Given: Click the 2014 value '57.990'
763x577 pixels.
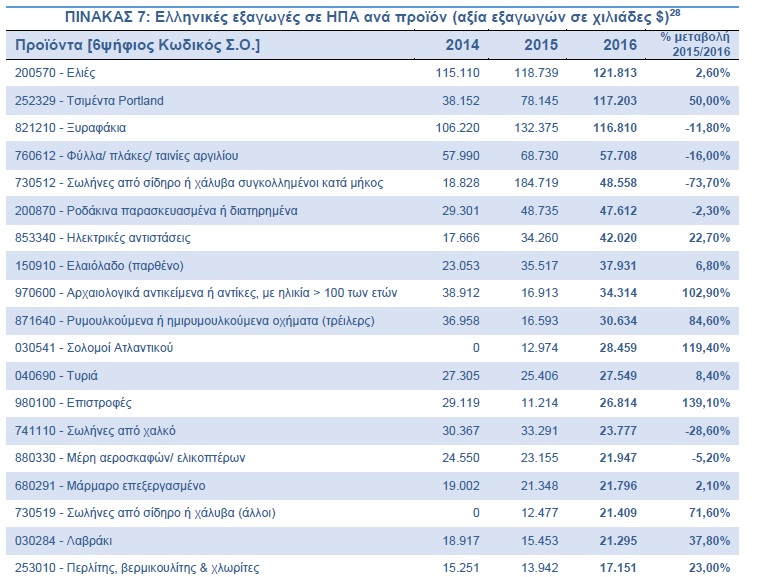Looking at the screenshot, I should point(461,156).
